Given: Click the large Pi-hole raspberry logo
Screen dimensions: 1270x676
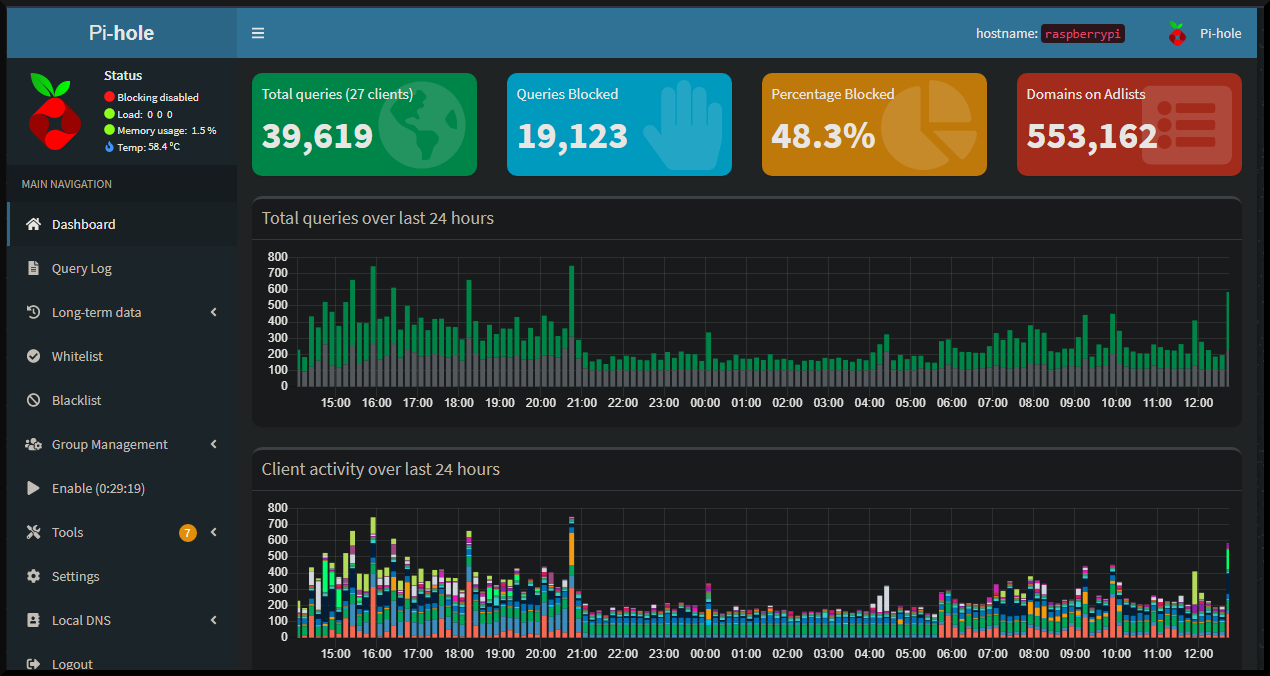Looking at the screenshot, I should [54, 111].
